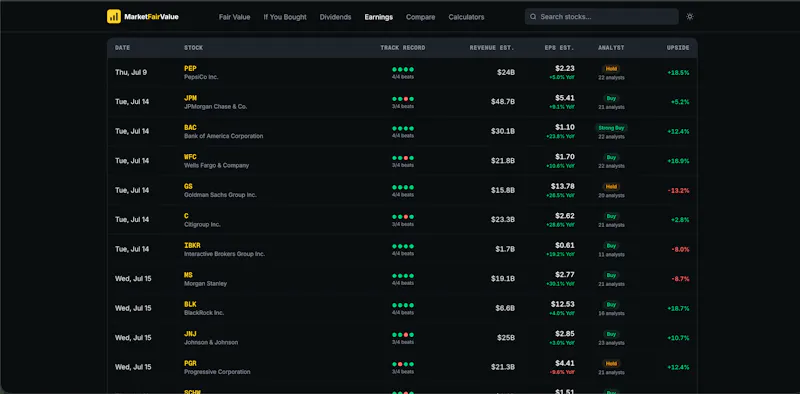Screen dimensions: 800x394
Task: Open the PGR ticker link
Action: pyautogui.click(x=190, y=363)
